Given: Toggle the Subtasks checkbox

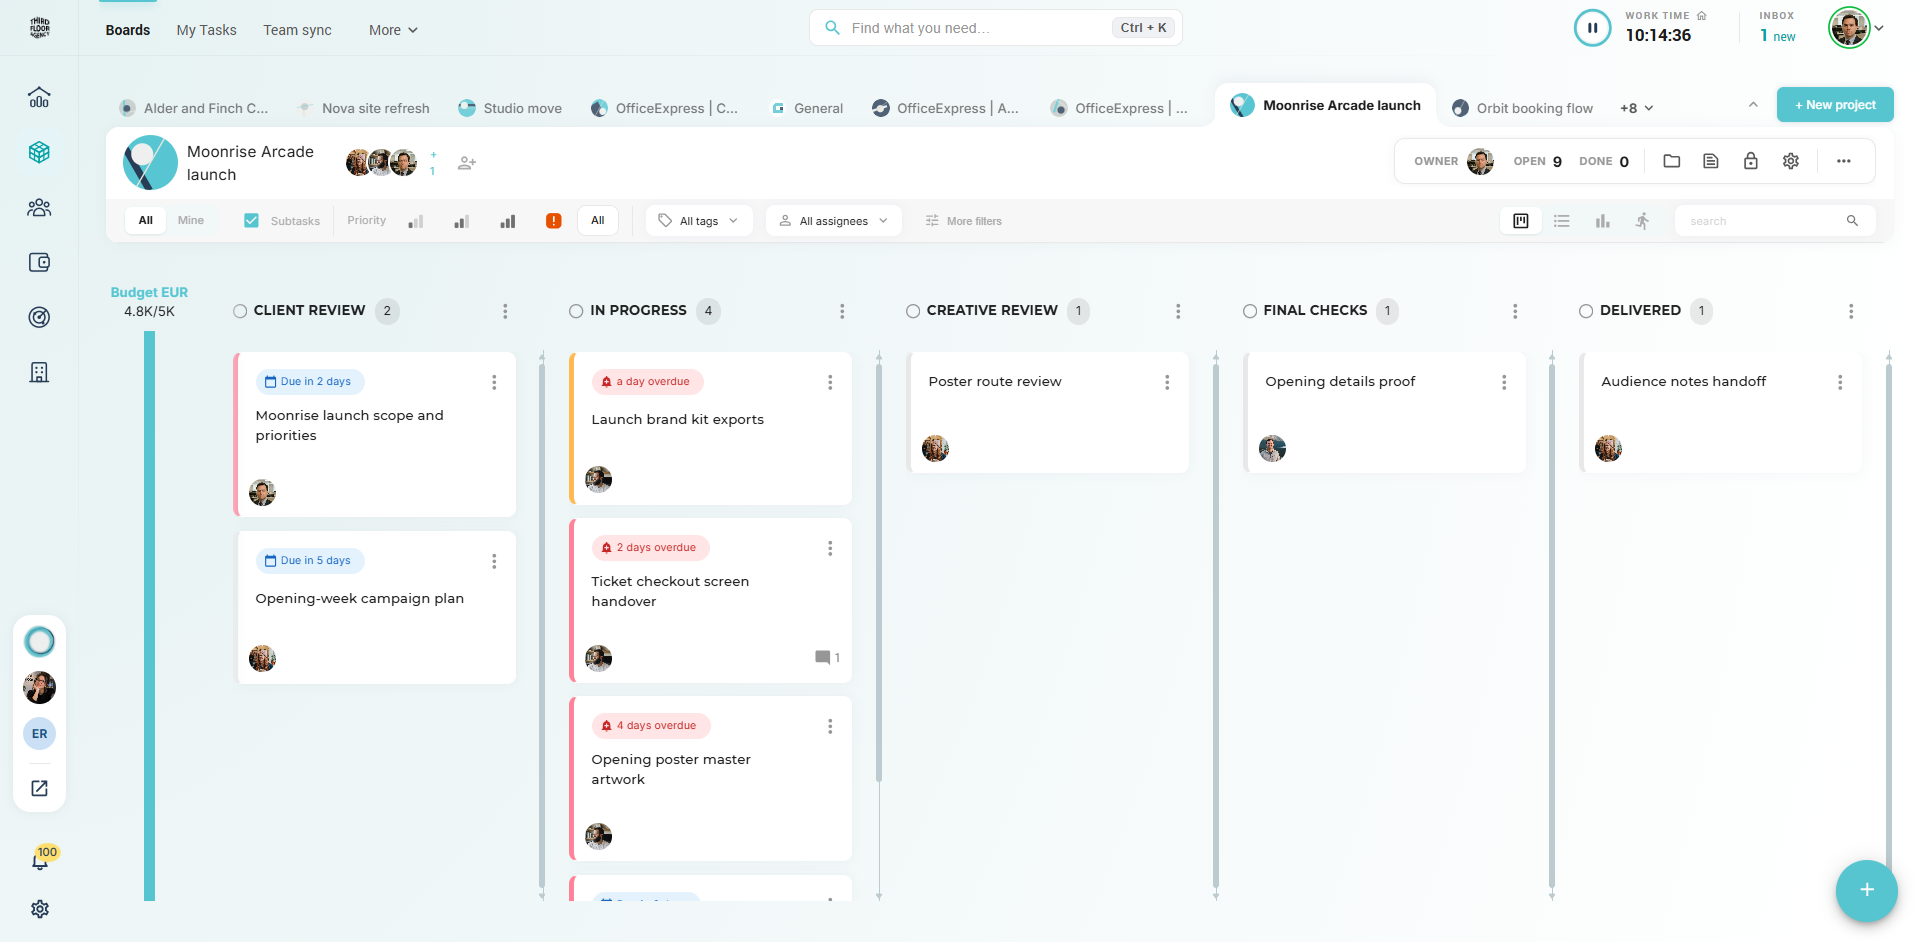Looking at the screenshot, I should tap(251, 221).
